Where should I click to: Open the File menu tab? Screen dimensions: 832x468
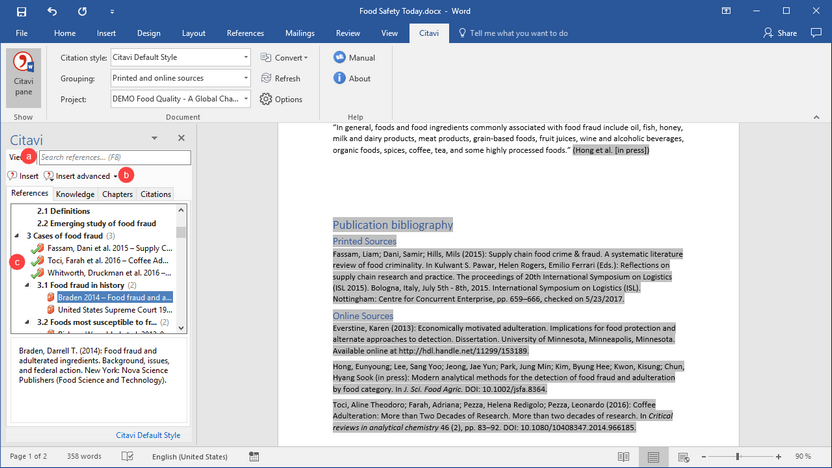point(22,33)
